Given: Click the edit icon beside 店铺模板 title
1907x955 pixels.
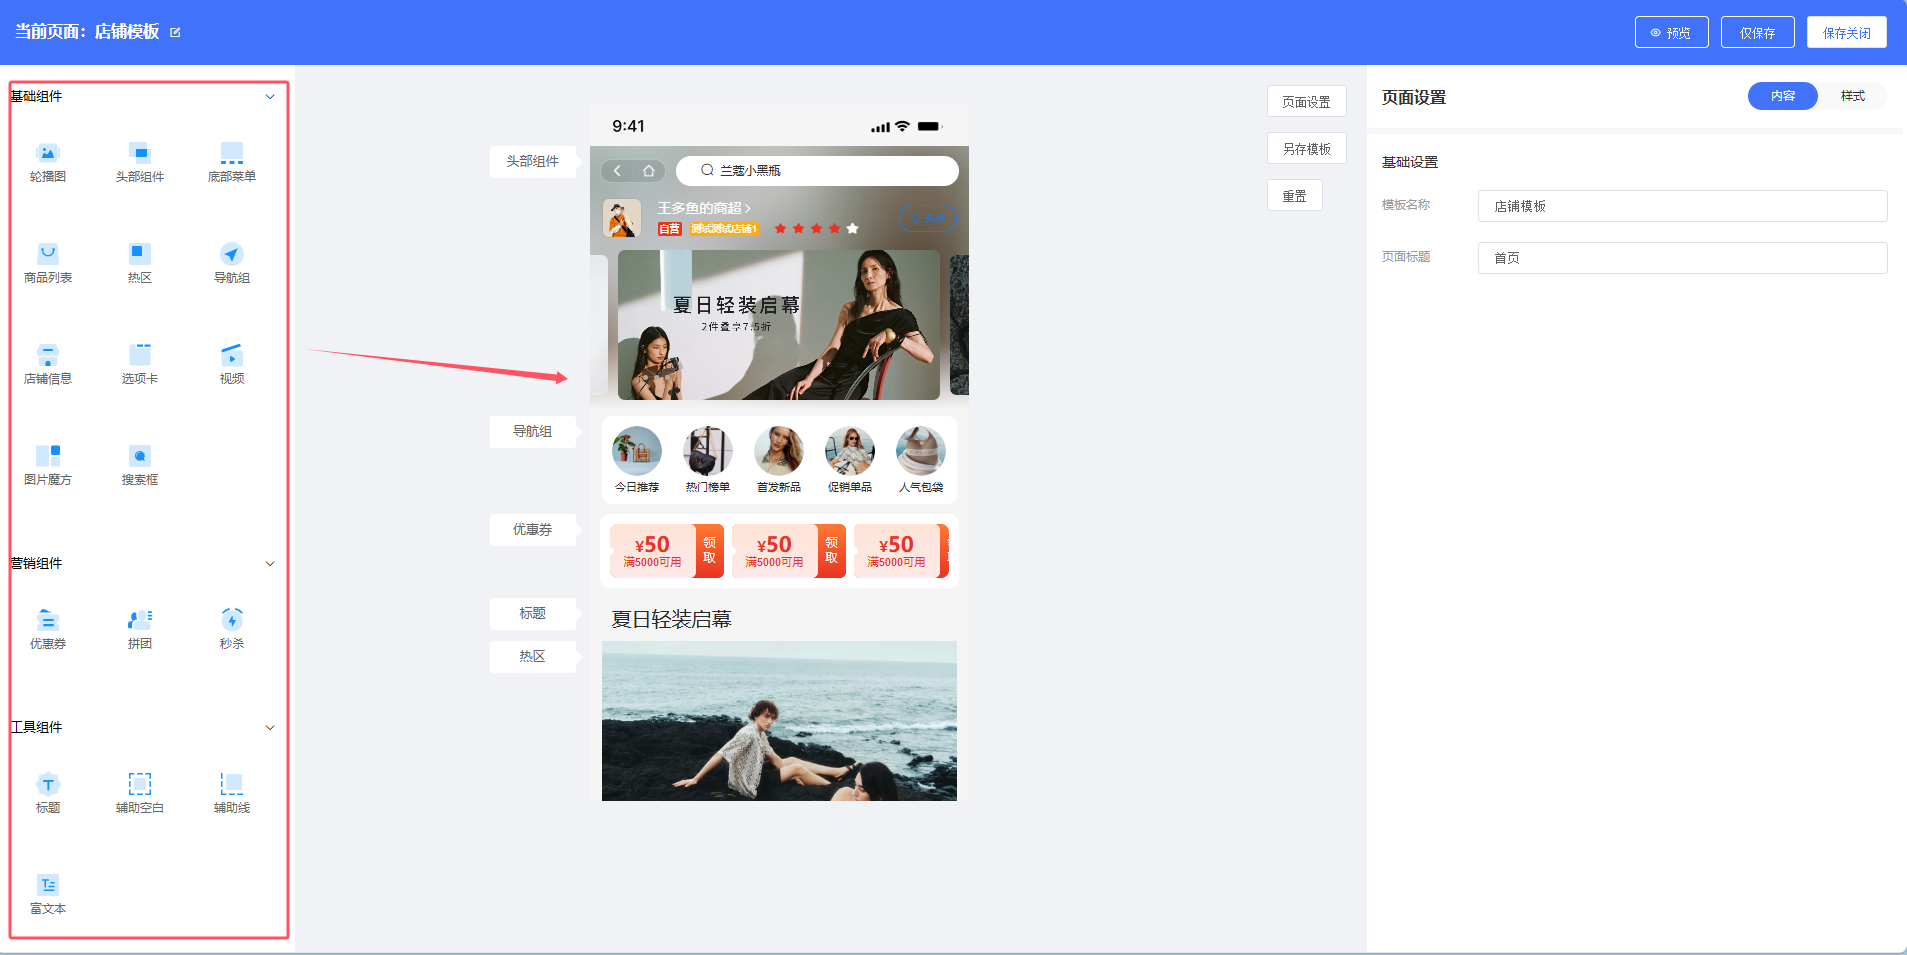Looking at the screenshot, I should (176, 32).
